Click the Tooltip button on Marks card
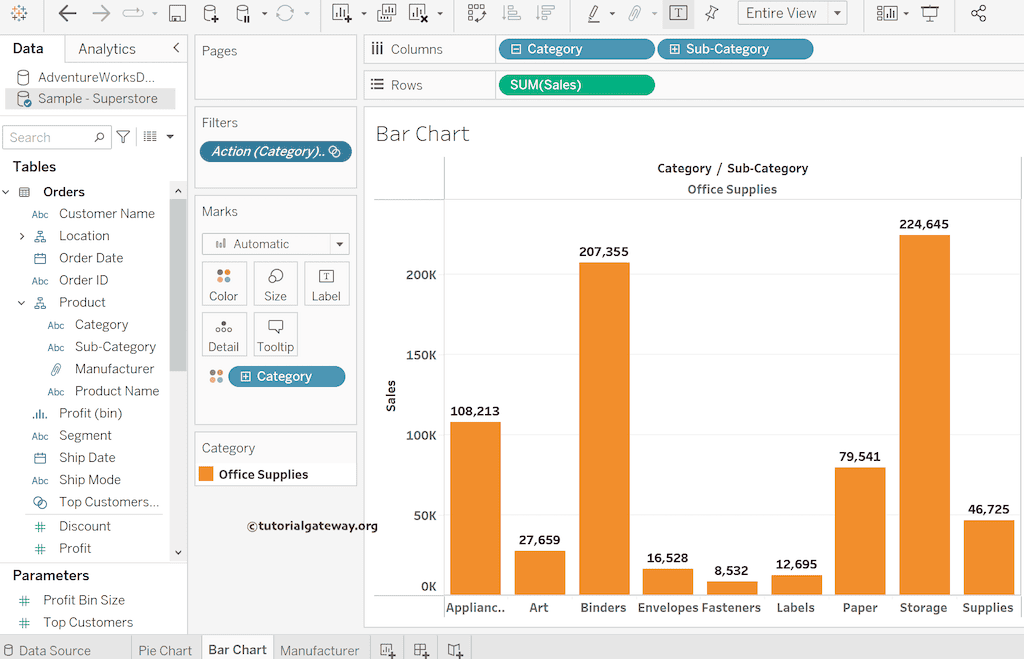The image size is (1024, 659). 275,334
